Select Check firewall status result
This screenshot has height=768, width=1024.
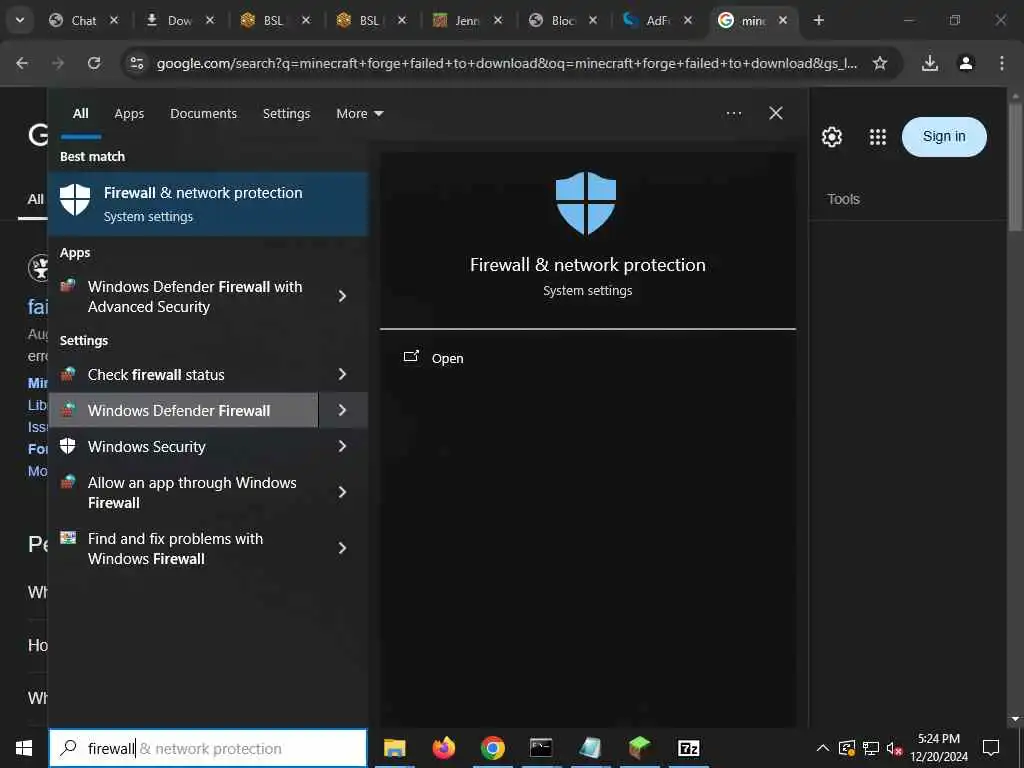(184, 374)
